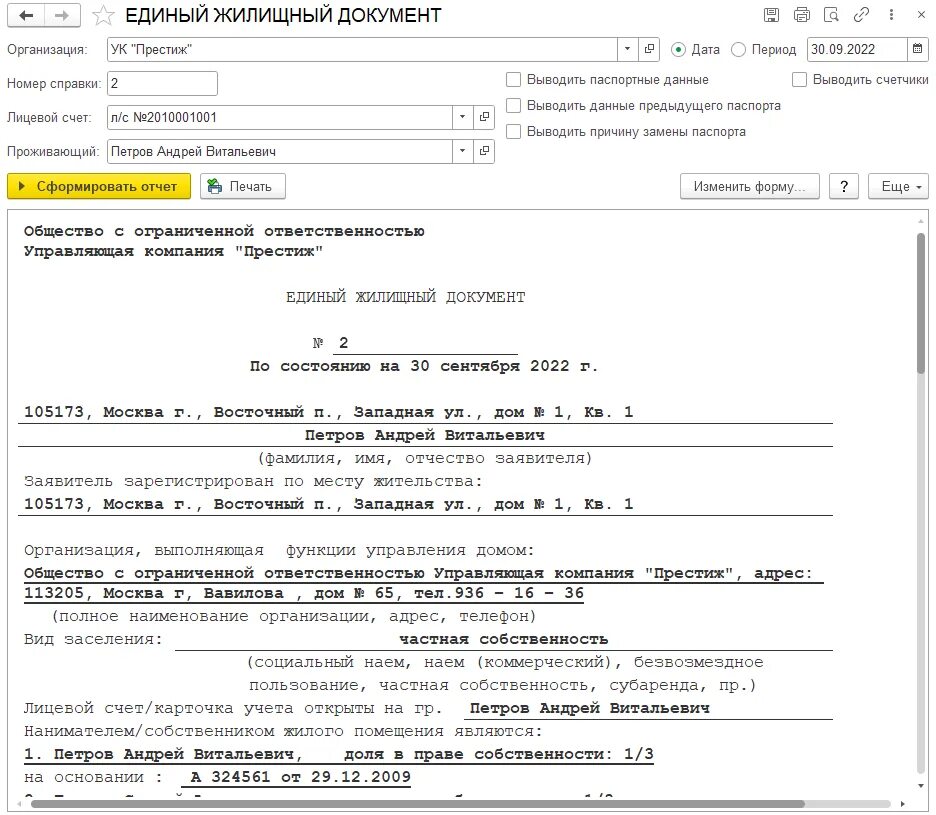Copy a link using the chain icon

[861, 15]
